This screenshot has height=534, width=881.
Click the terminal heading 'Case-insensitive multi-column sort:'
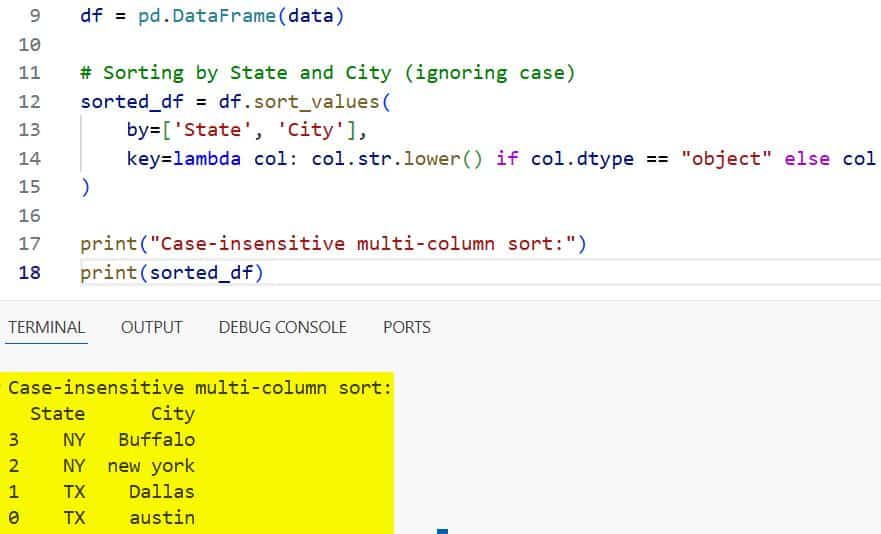coord(199,388)
